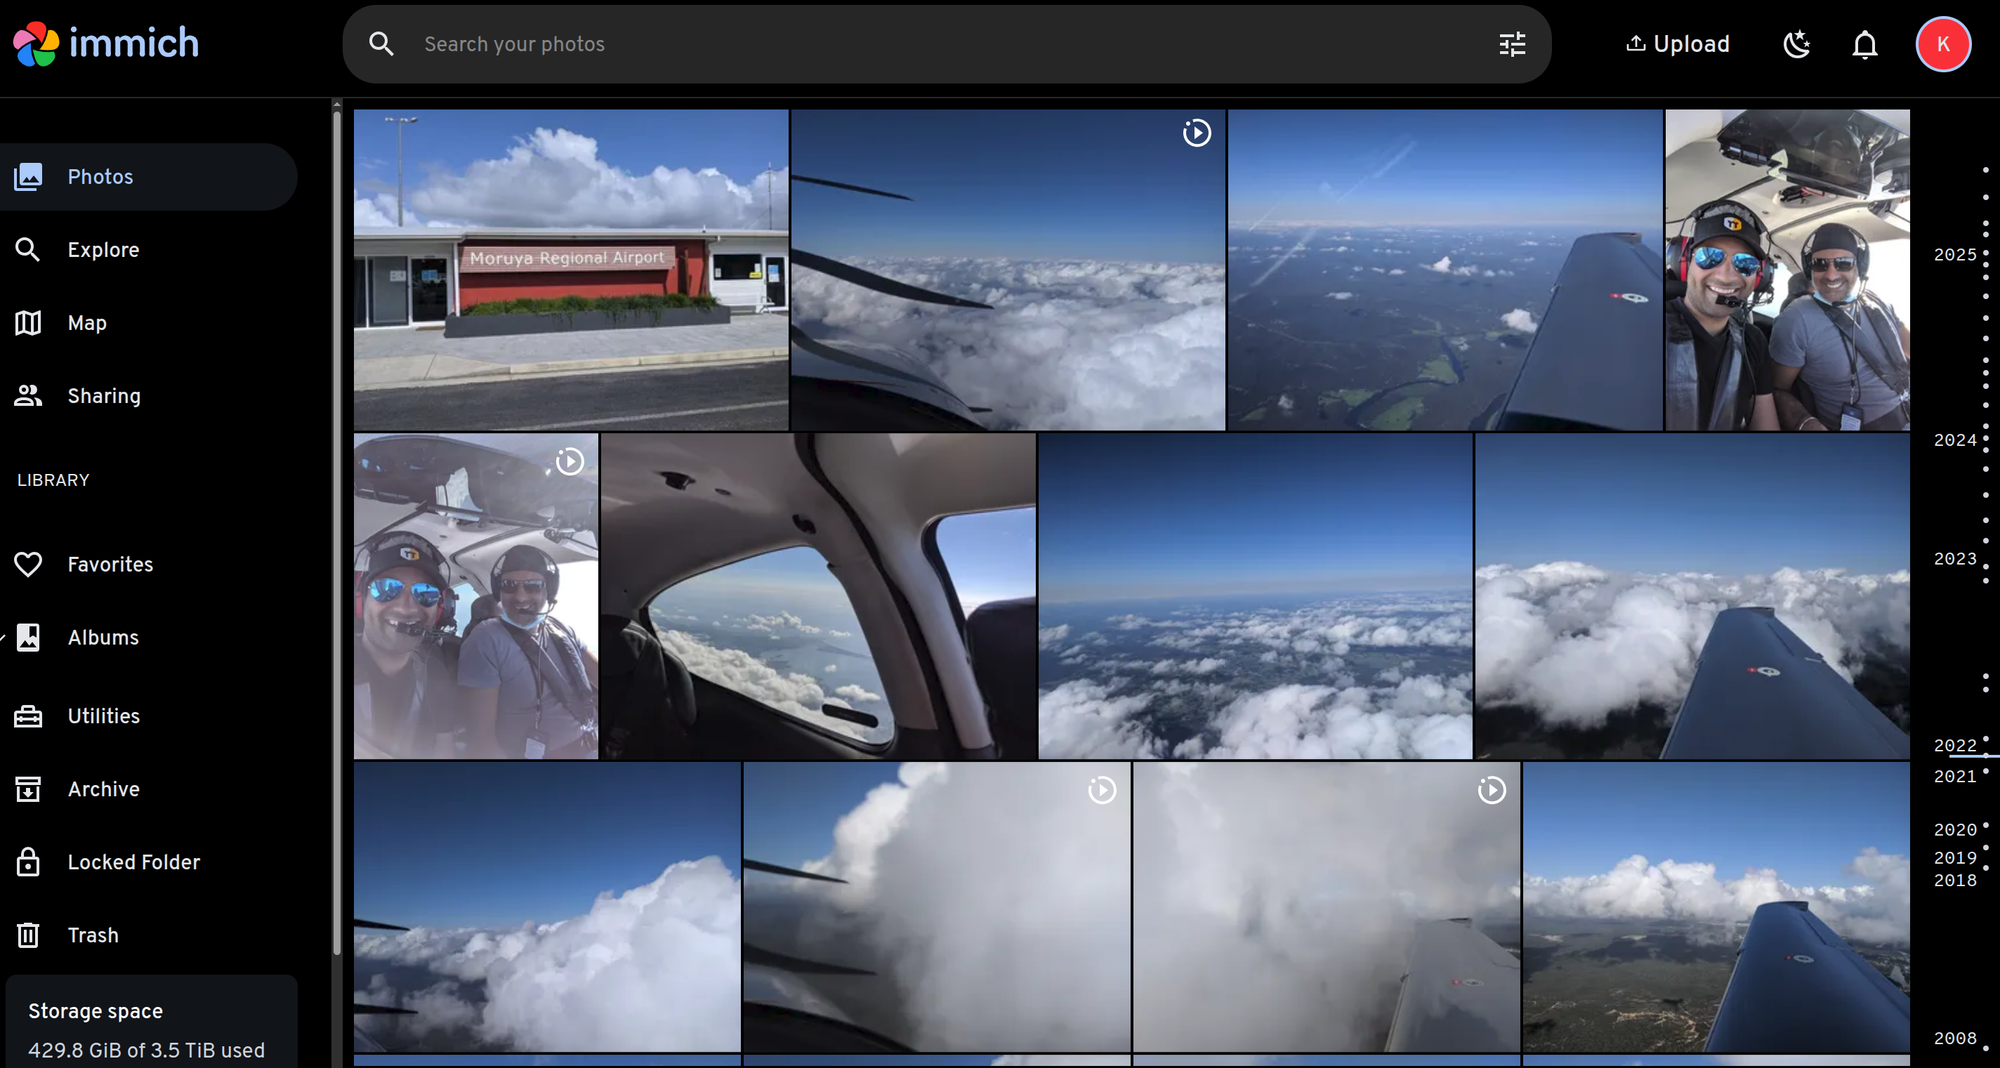Open the user account avatar K

tap(1942, 44)
